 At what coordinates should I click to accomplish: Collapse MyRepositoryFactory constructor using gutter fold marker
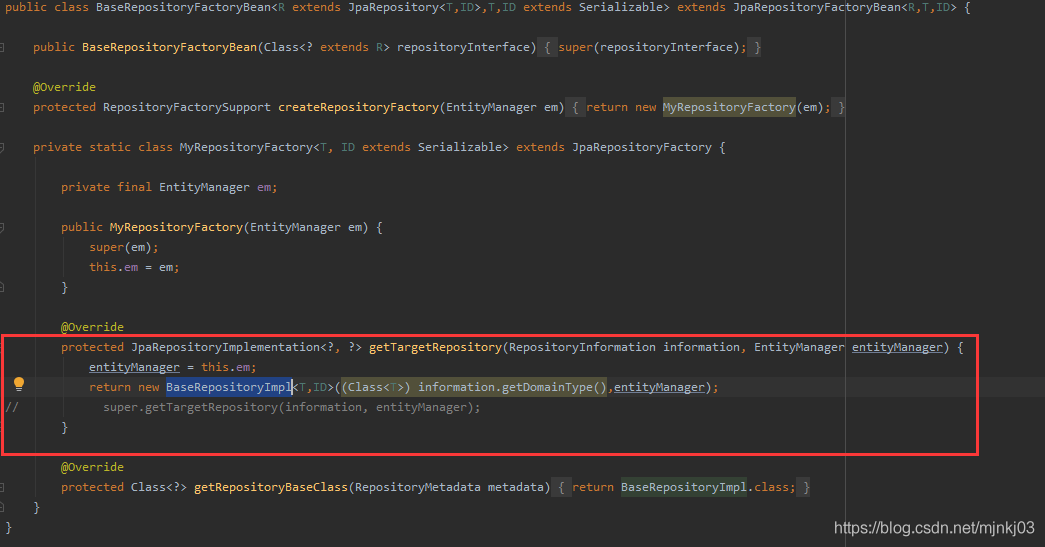pos(5,227)
